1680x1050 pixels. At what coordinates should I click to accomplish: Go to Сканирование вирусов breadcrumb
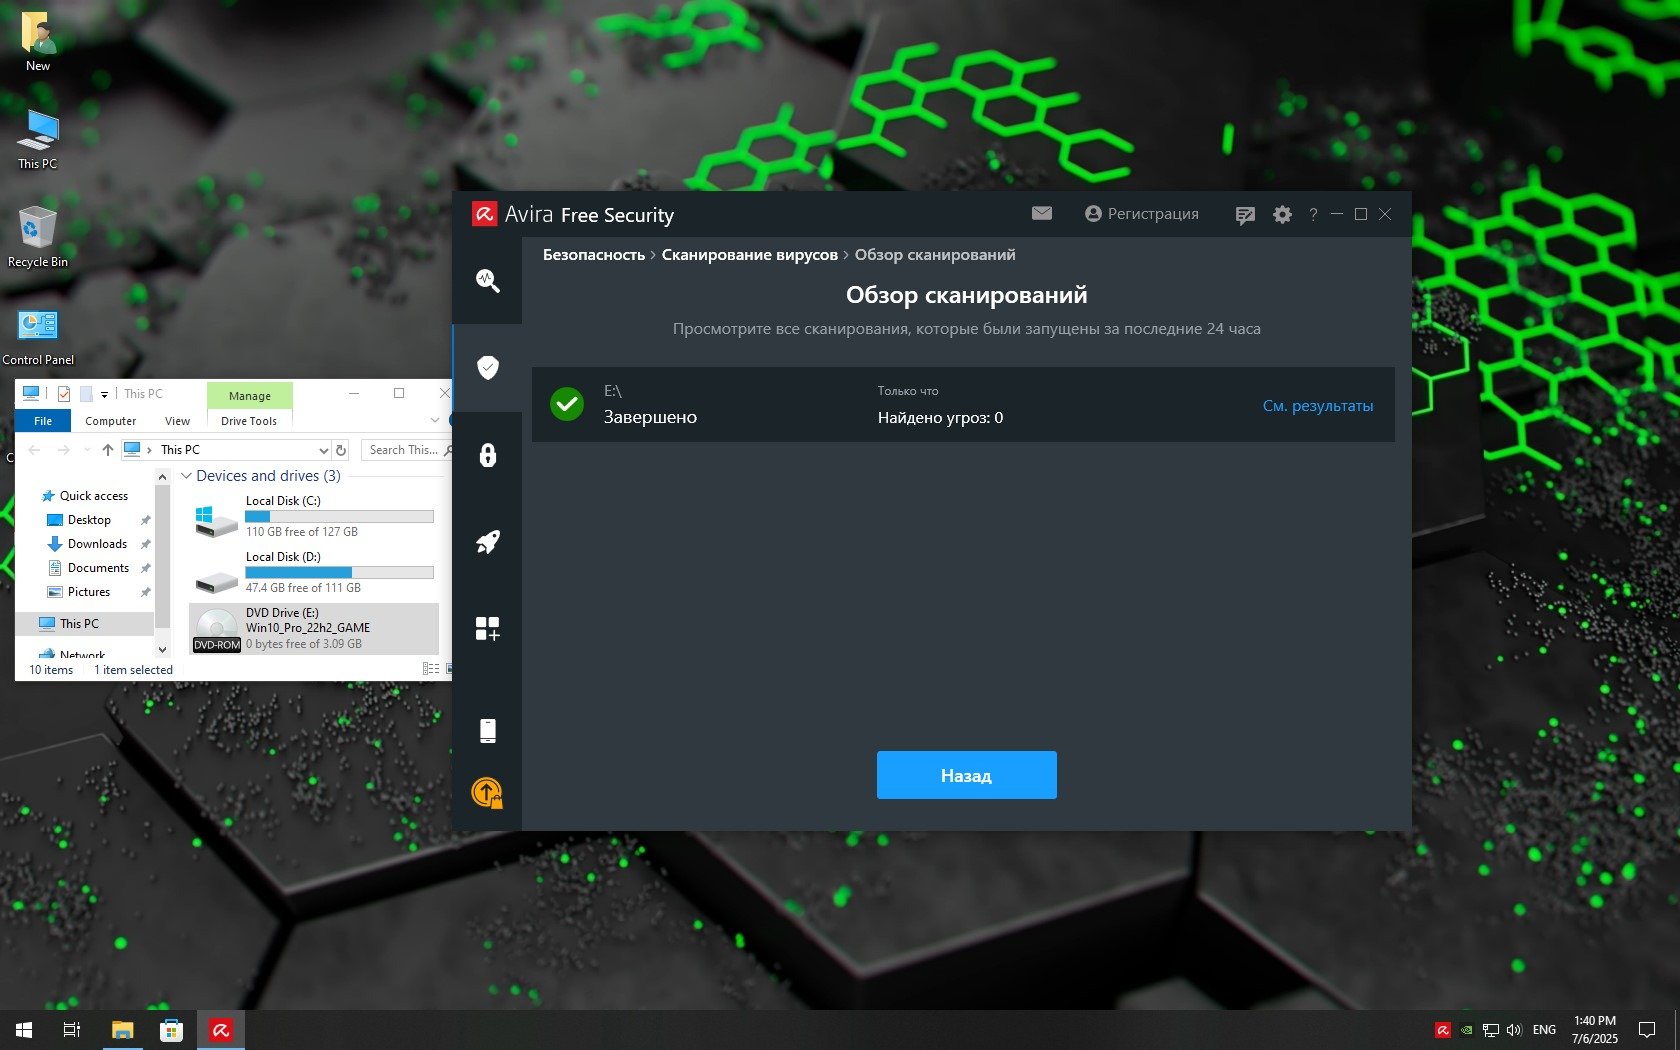click(x=750, y=255)
